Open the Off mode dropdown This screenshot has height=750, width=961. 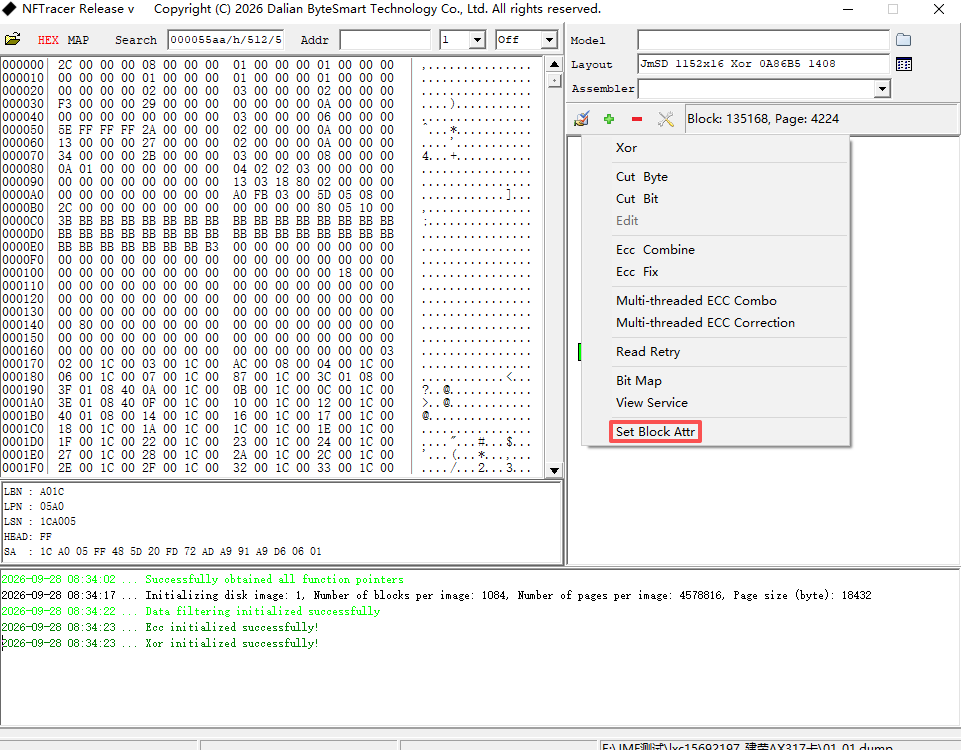tap(549, 40)
